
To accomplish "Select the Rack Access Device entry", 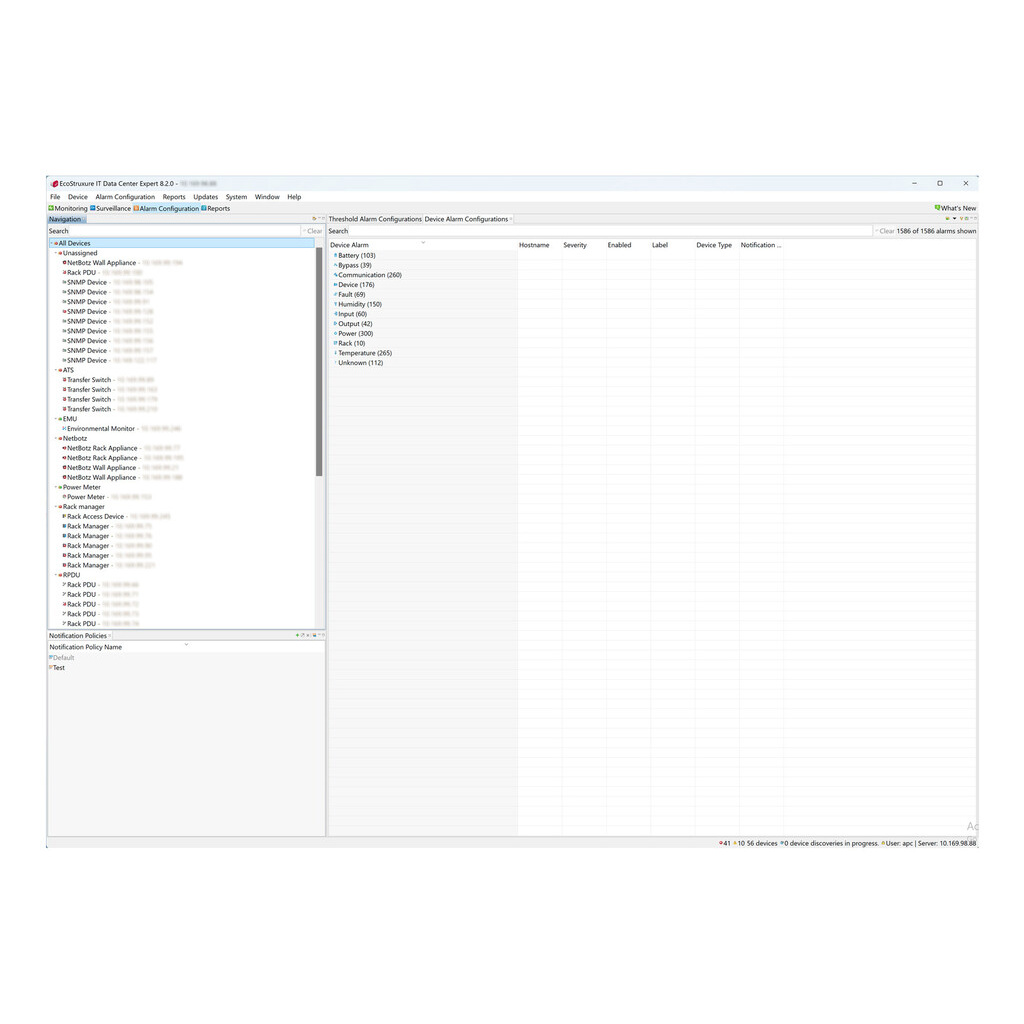I will point(116,517).
